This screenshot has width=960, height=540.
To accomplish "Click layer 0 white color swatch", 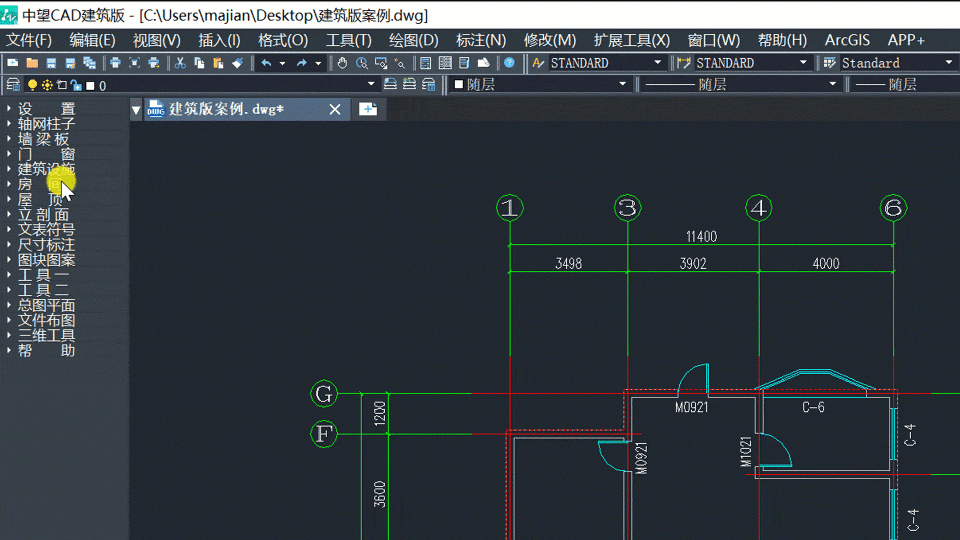I will [91, 86].
